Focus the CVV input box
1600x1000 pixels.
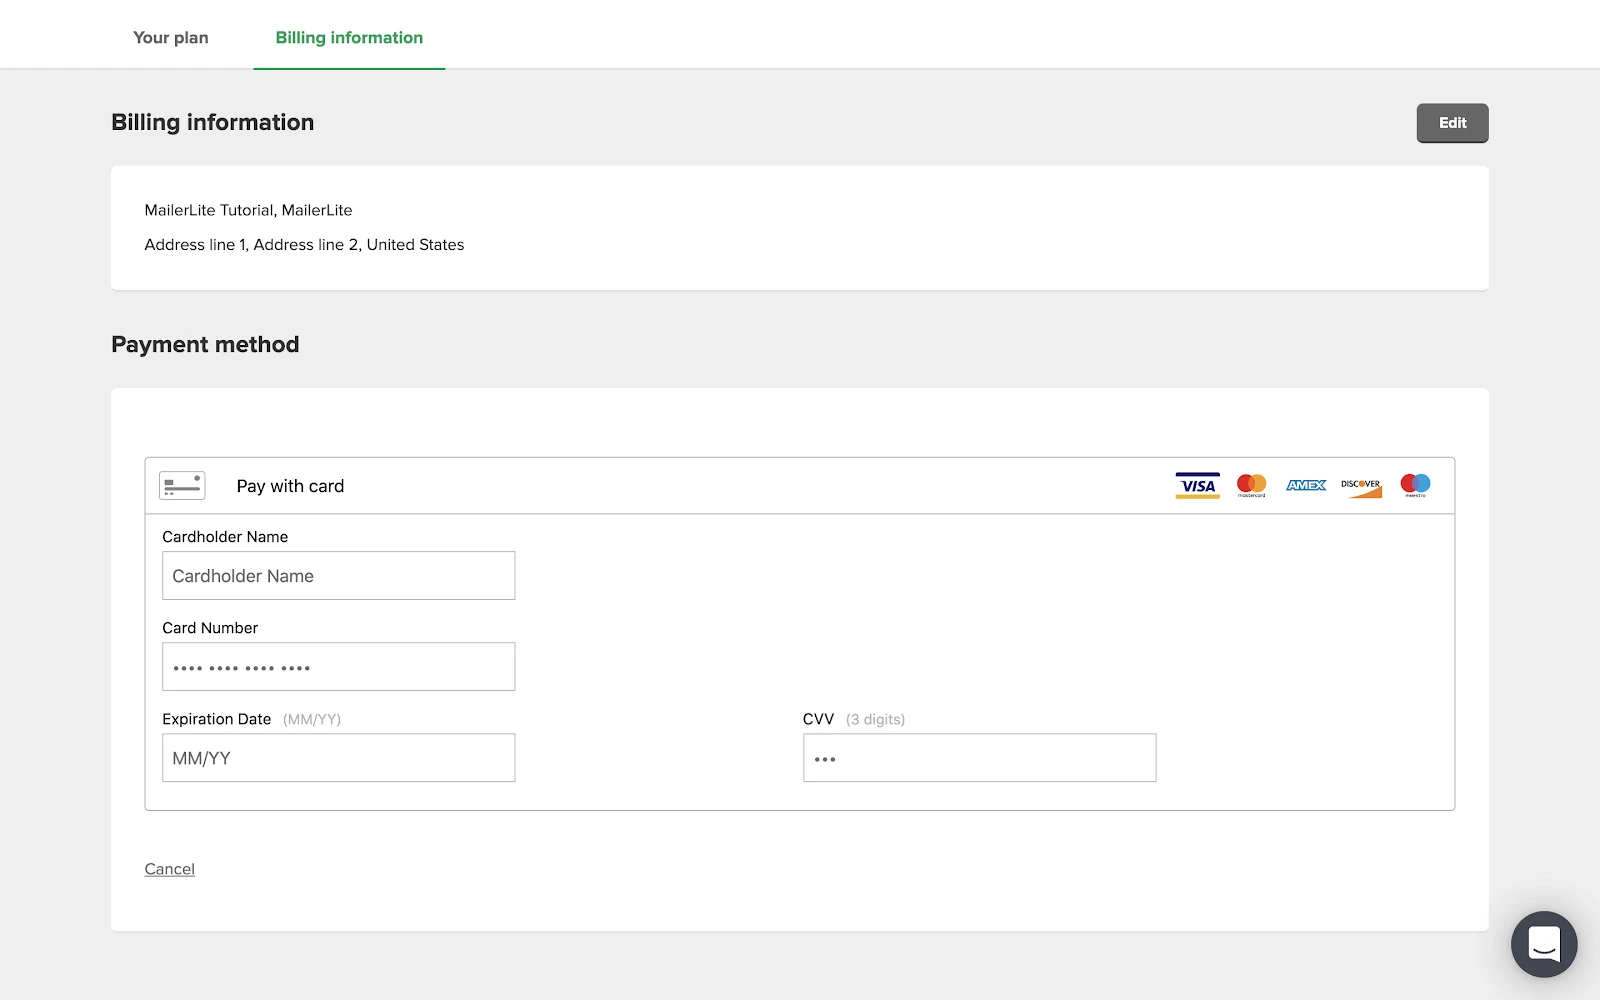click(979, 758)
